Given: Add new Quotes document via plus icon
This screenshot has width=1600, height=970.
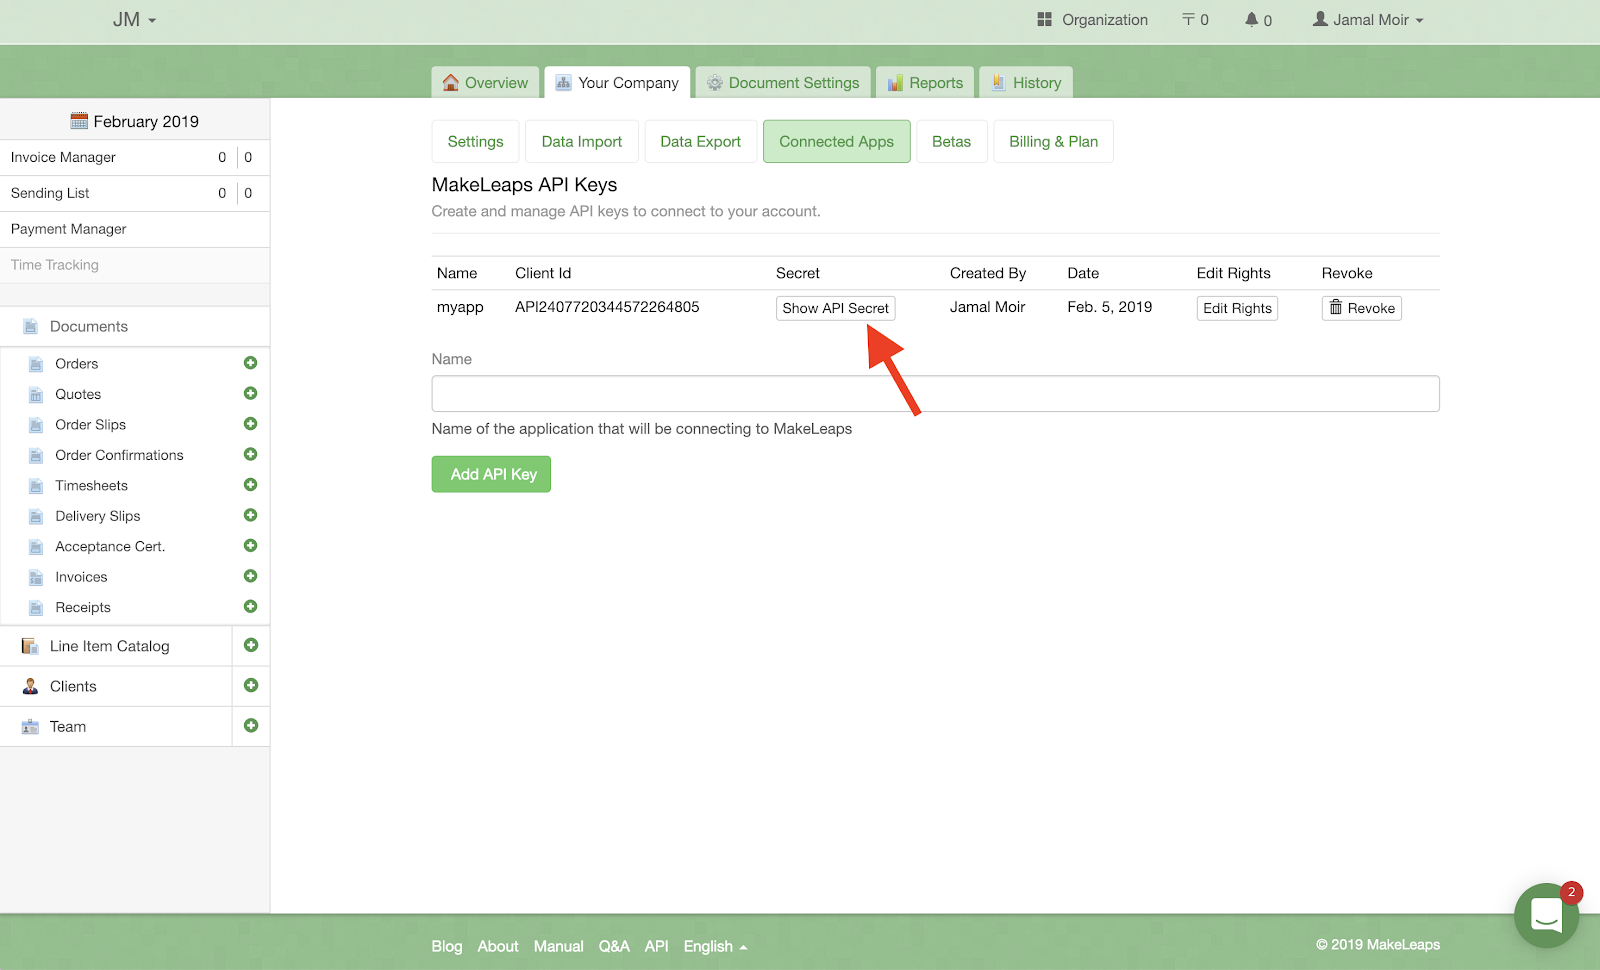Looking at the screenshot, I should (x=251, y=393).
